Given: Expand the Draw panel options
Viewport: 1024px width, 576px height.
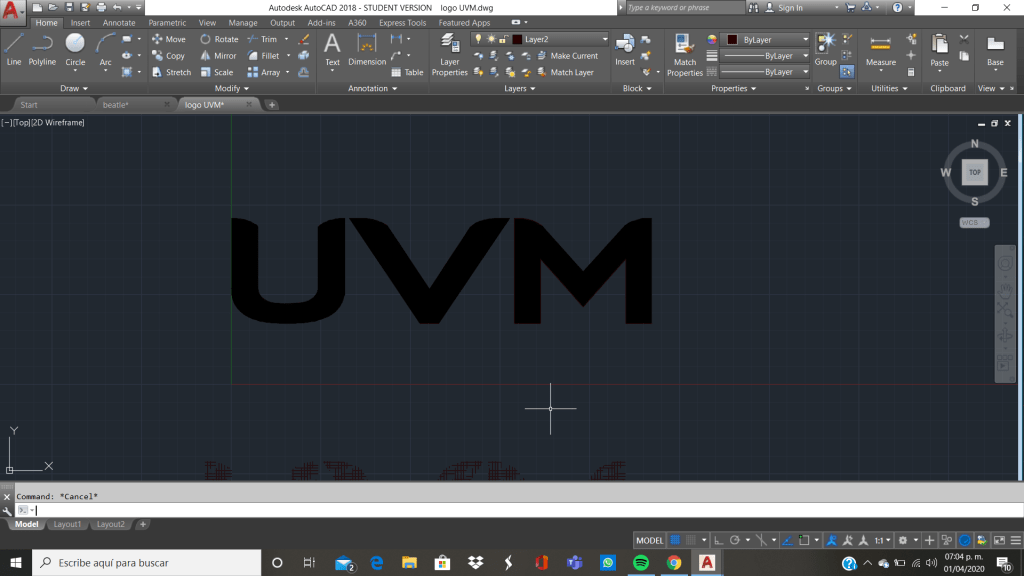Looking at the screenshot, I should (74, 88).
